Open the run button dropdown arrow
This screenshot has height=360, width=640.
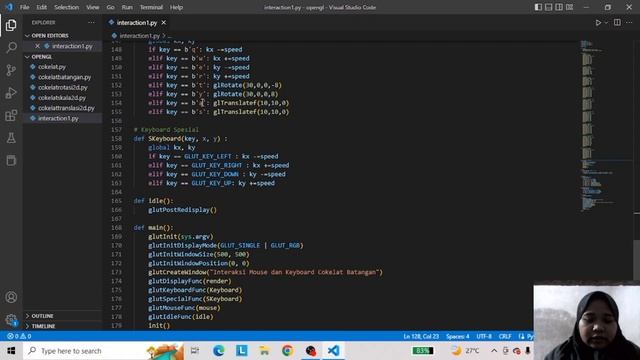tap(606, 23)
